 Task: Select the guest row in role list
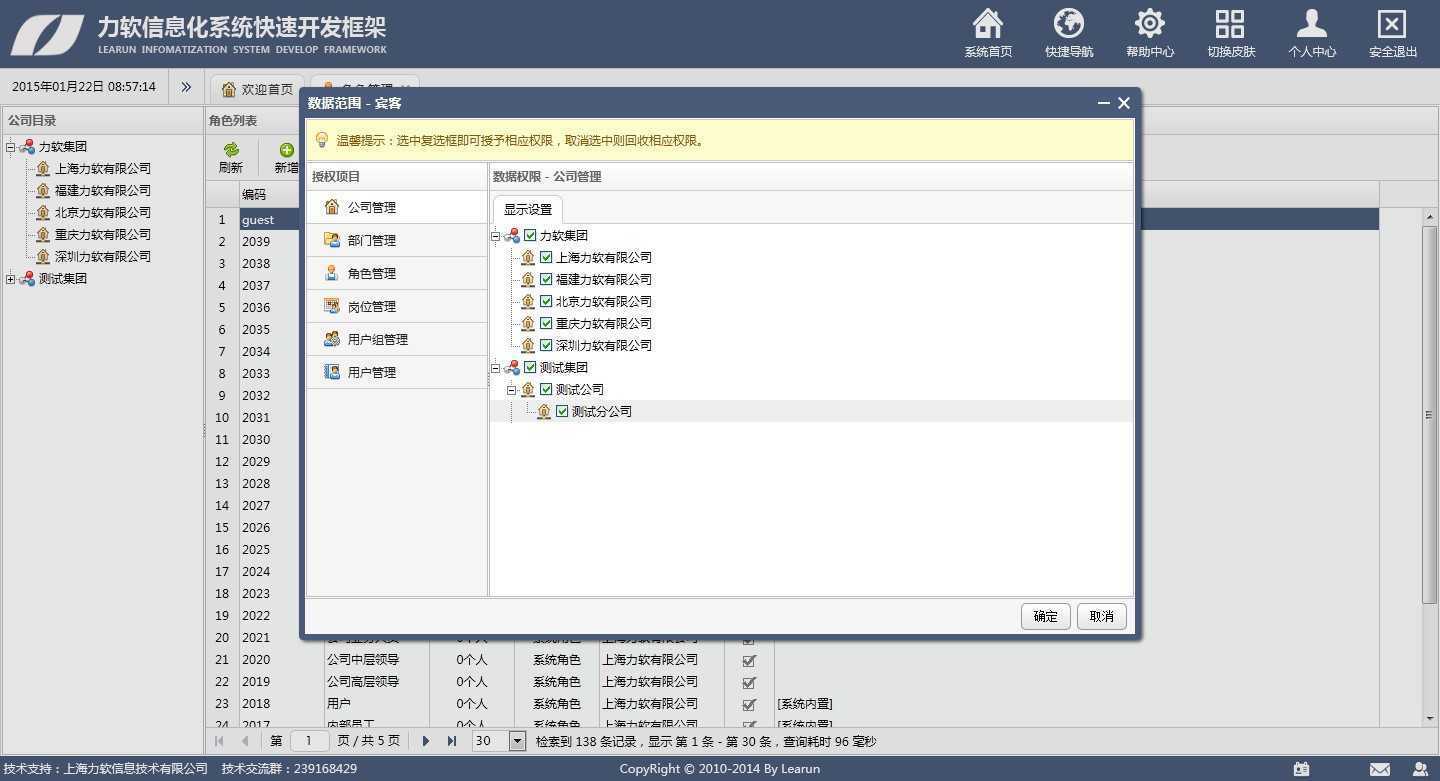click(x=792, y=219)
